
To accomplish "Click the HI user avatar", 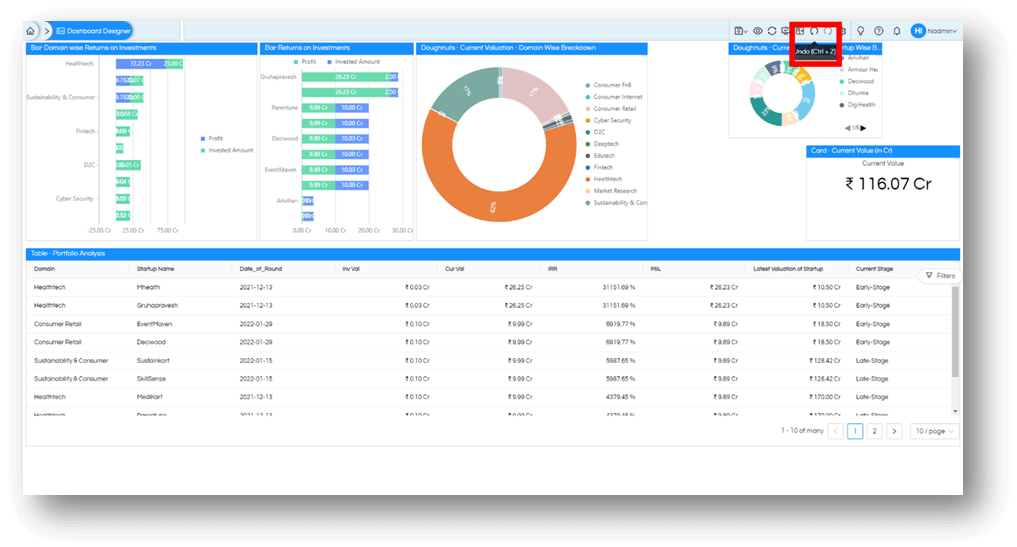I will coord(918,30).
